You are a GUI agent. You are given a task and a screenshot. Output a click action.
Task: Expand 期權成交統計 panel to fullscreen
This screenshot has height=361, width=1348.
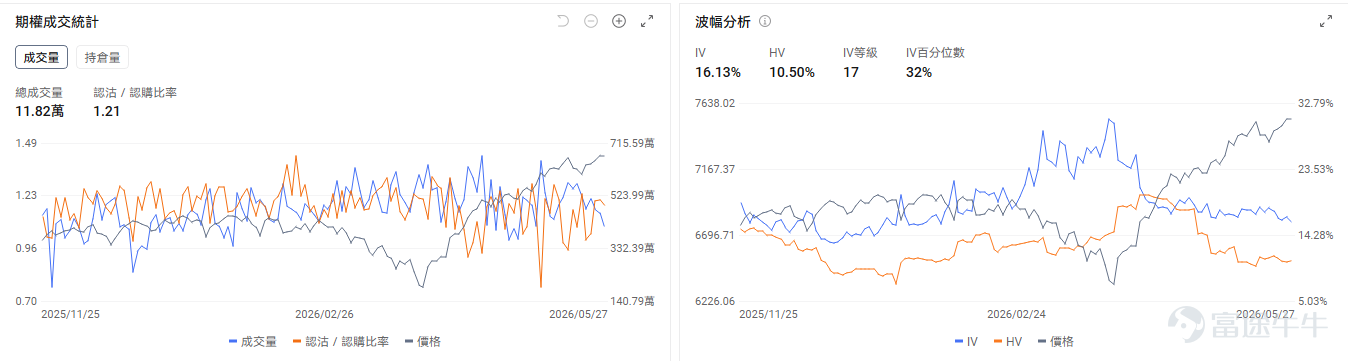point(647,21)
